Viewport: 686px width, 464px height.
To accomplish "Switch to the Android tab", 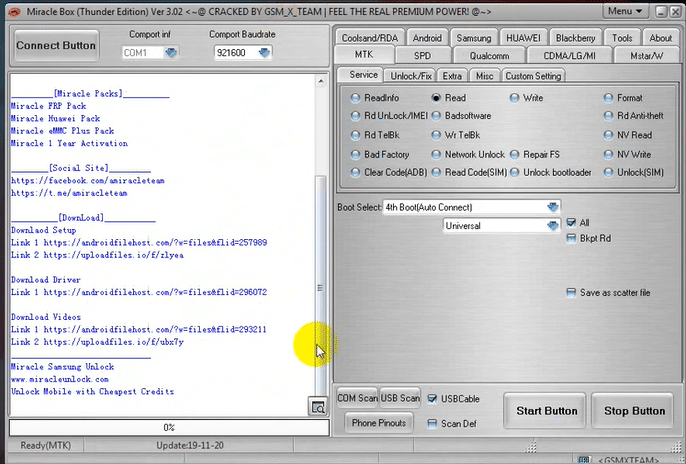I will [427, 38].
